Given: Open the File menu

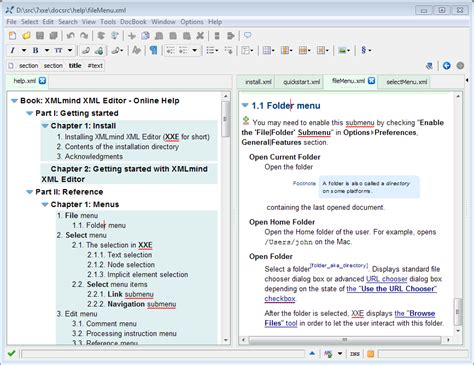Looking at the screenshot, I should tap(11, 22).
